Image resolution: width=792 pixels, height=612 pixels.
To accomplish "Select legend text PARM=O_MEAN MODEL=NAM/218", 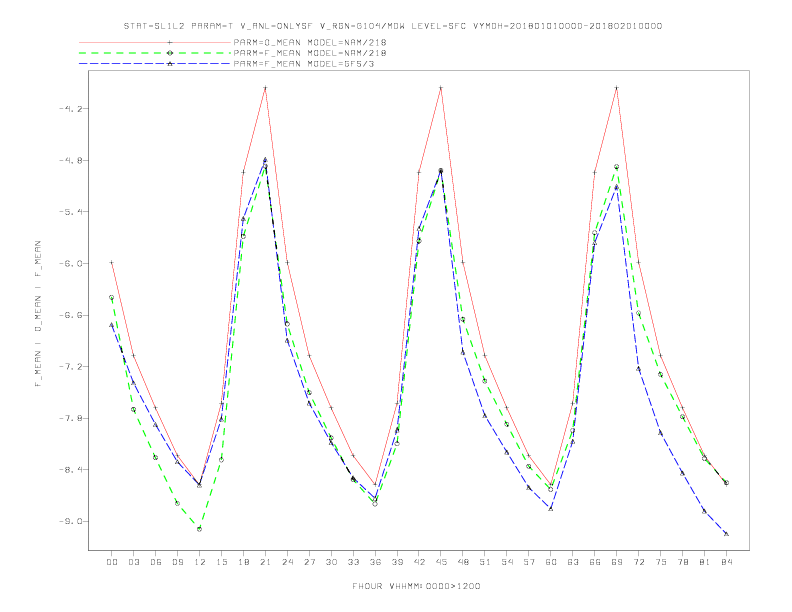I will pyautogui.click(x=310, y=42).
